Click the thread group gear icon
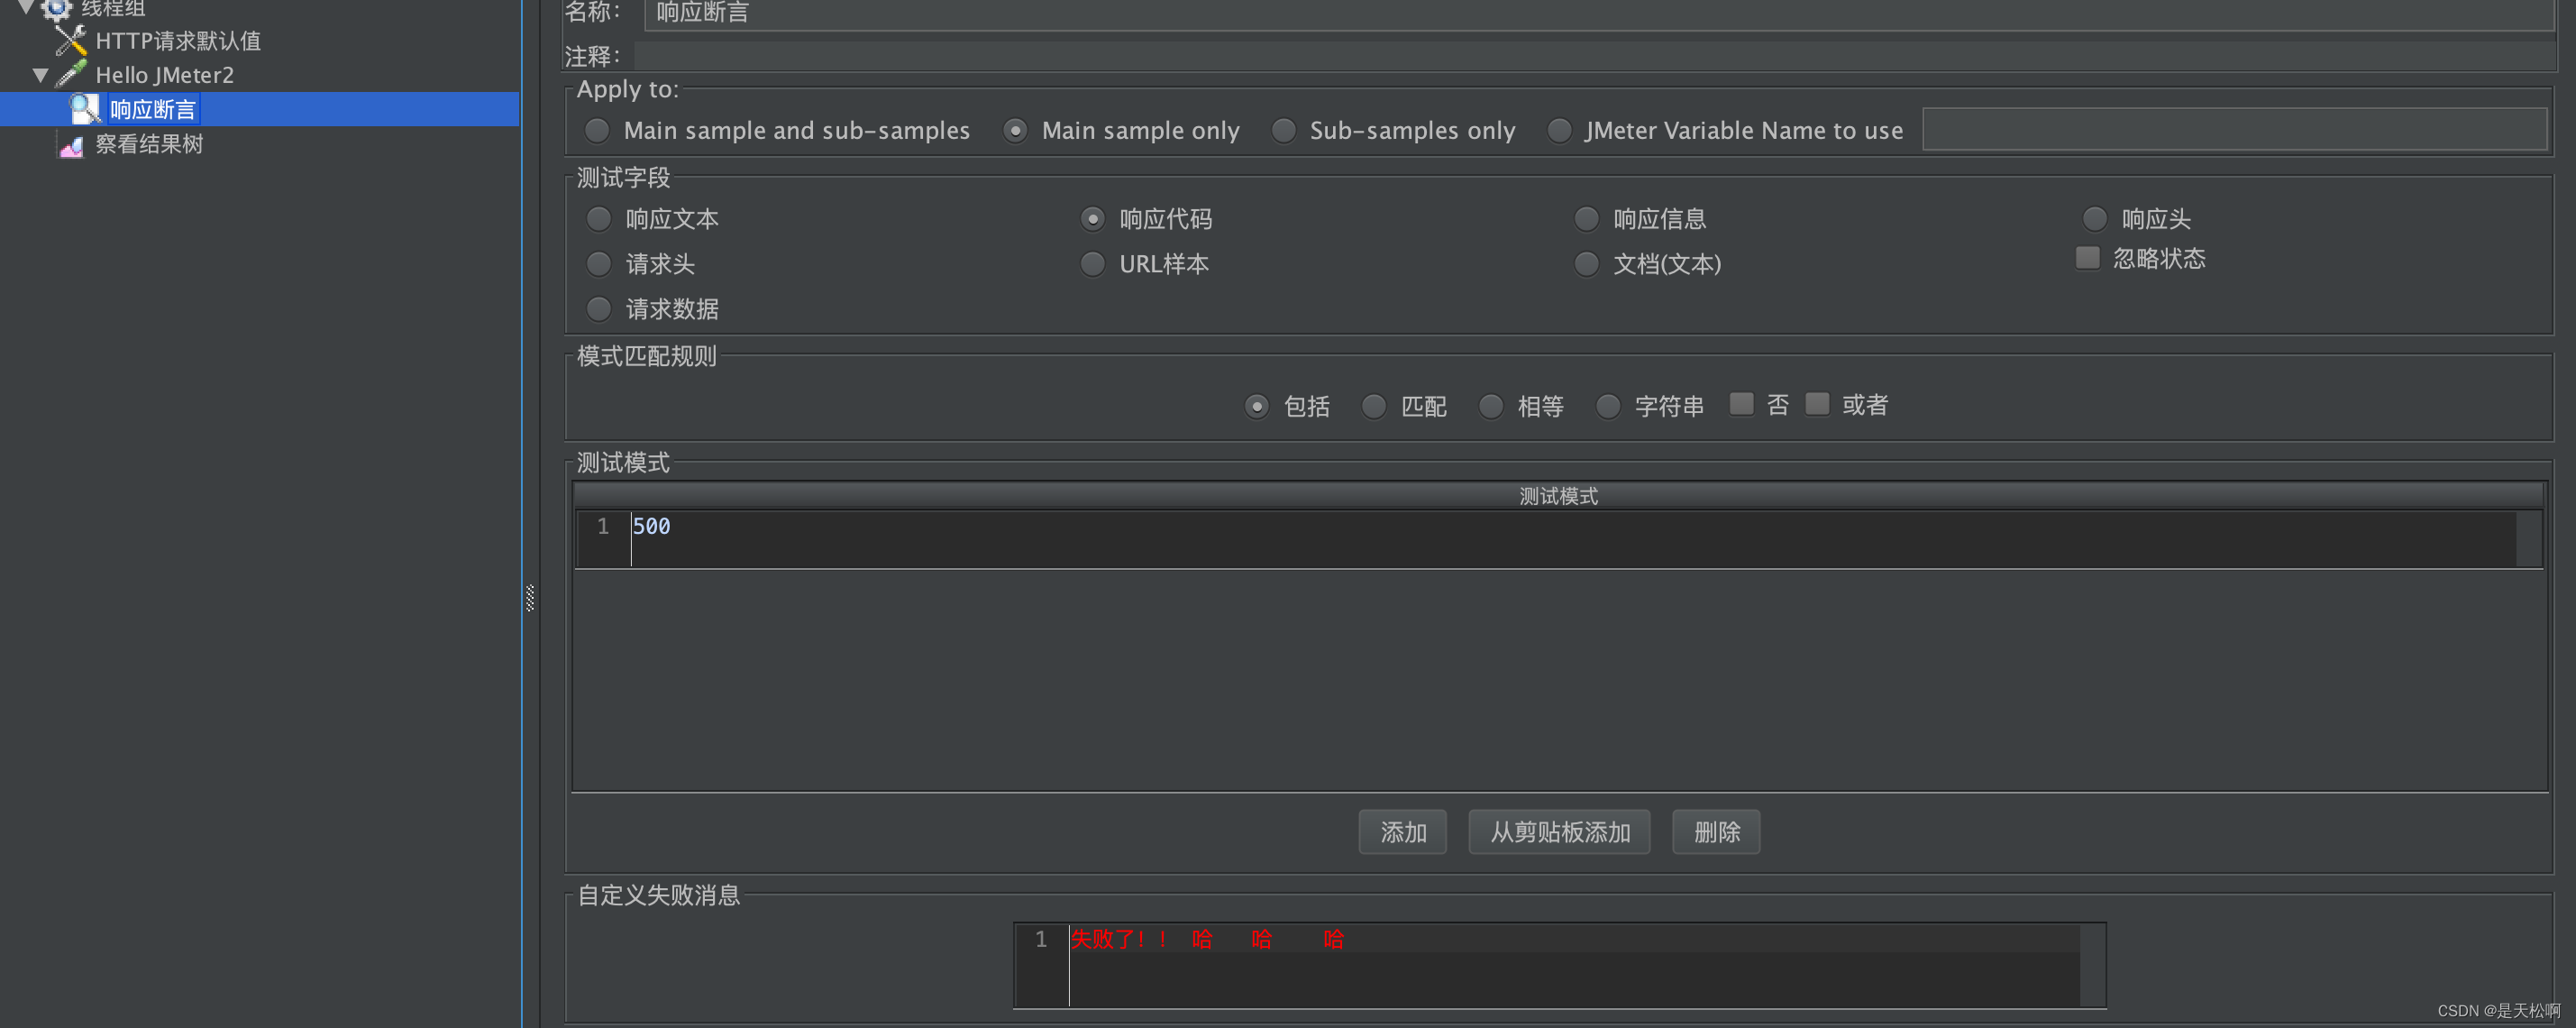 point(56,9)
